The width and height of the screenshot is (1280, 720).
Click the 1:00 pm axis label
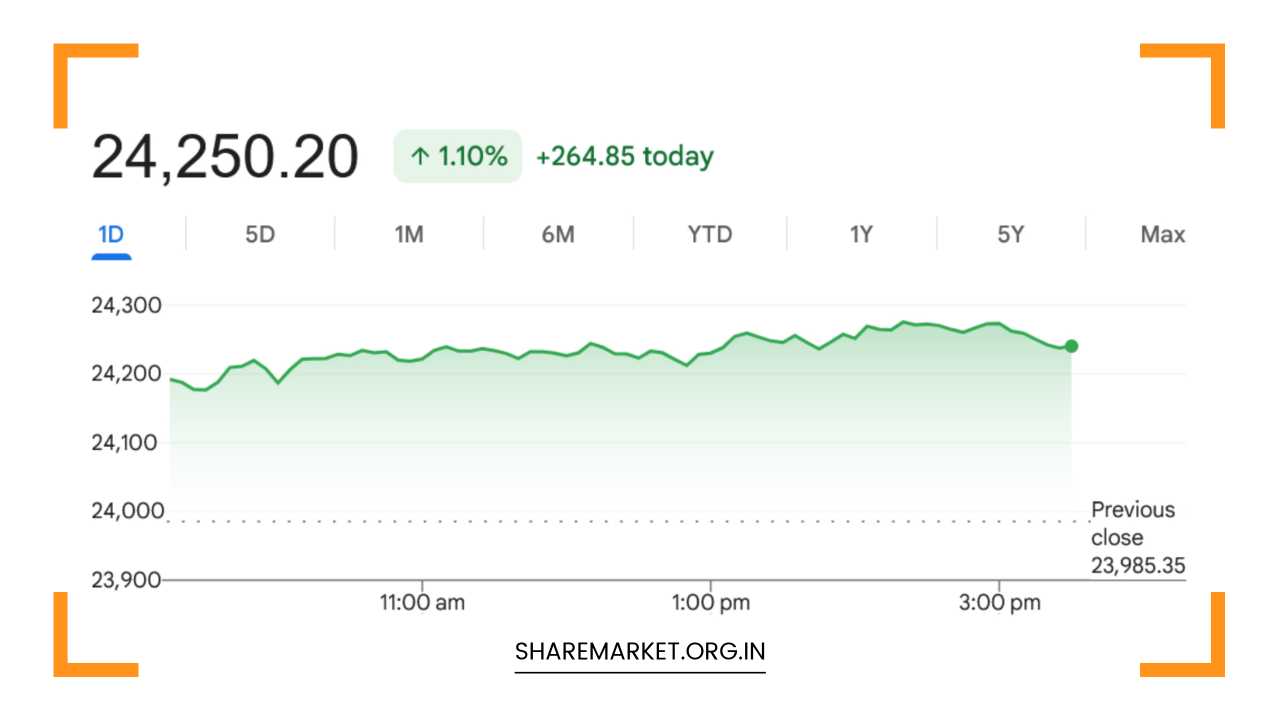pos(711,603)
